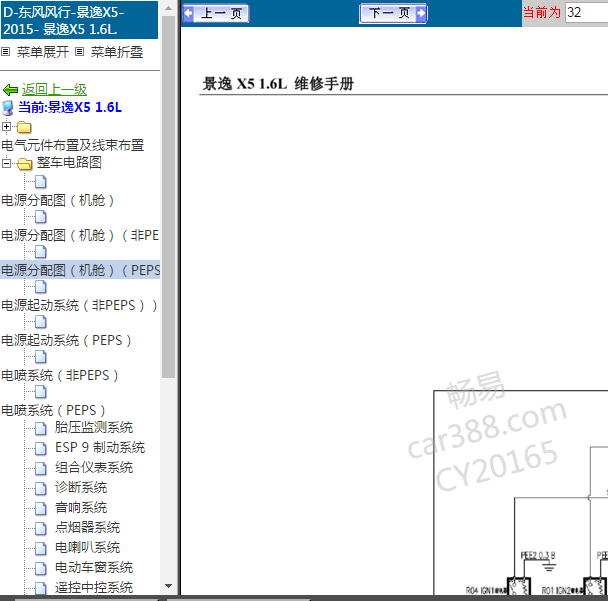The height and width of the screenshot is (601, 608).
Task: Open 遥控中控系统 page
Action: (x=94, y=587)
